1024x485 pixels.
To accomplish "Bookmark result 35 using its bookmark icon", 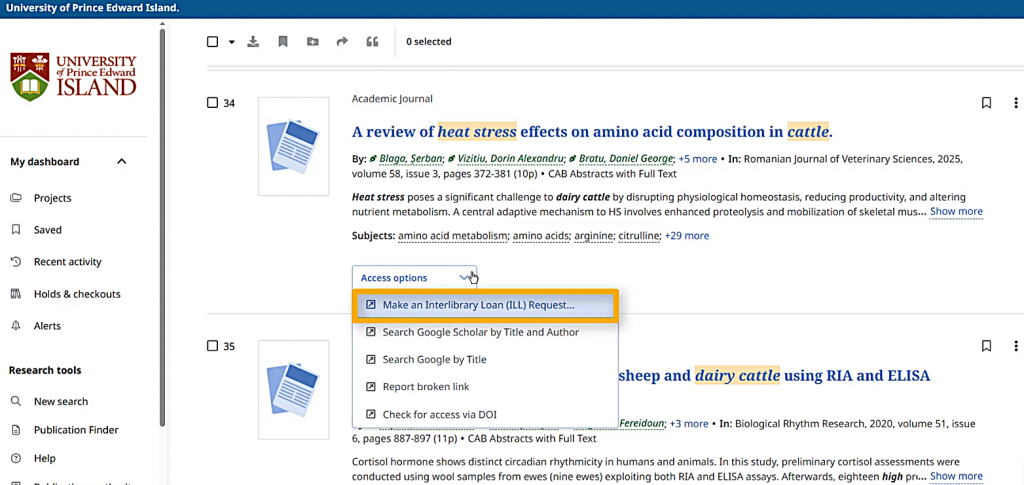I will 986,346.
